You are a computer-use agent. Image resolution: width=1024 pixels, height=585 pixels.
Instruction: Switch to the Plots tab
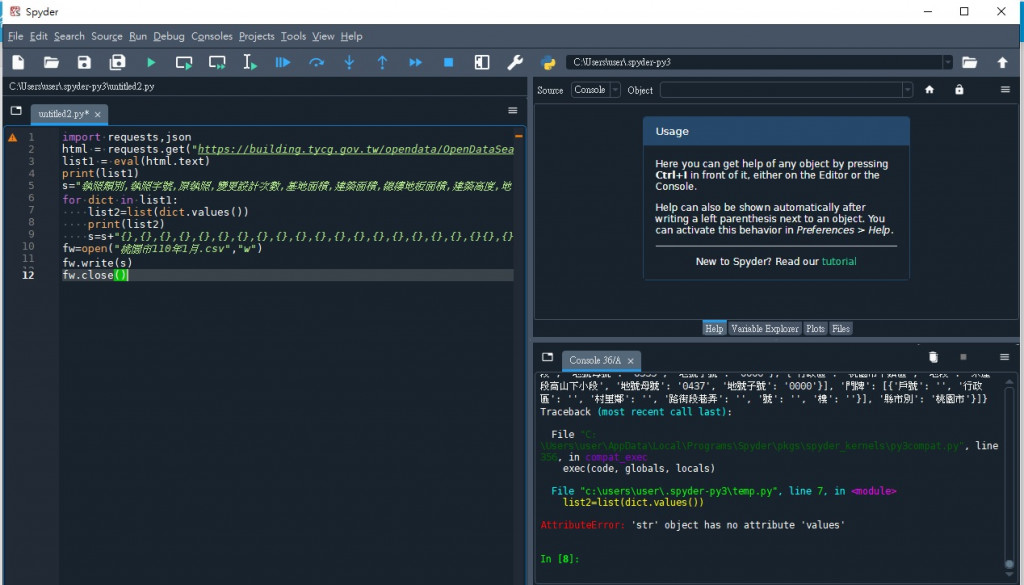(x=815, y=328)
